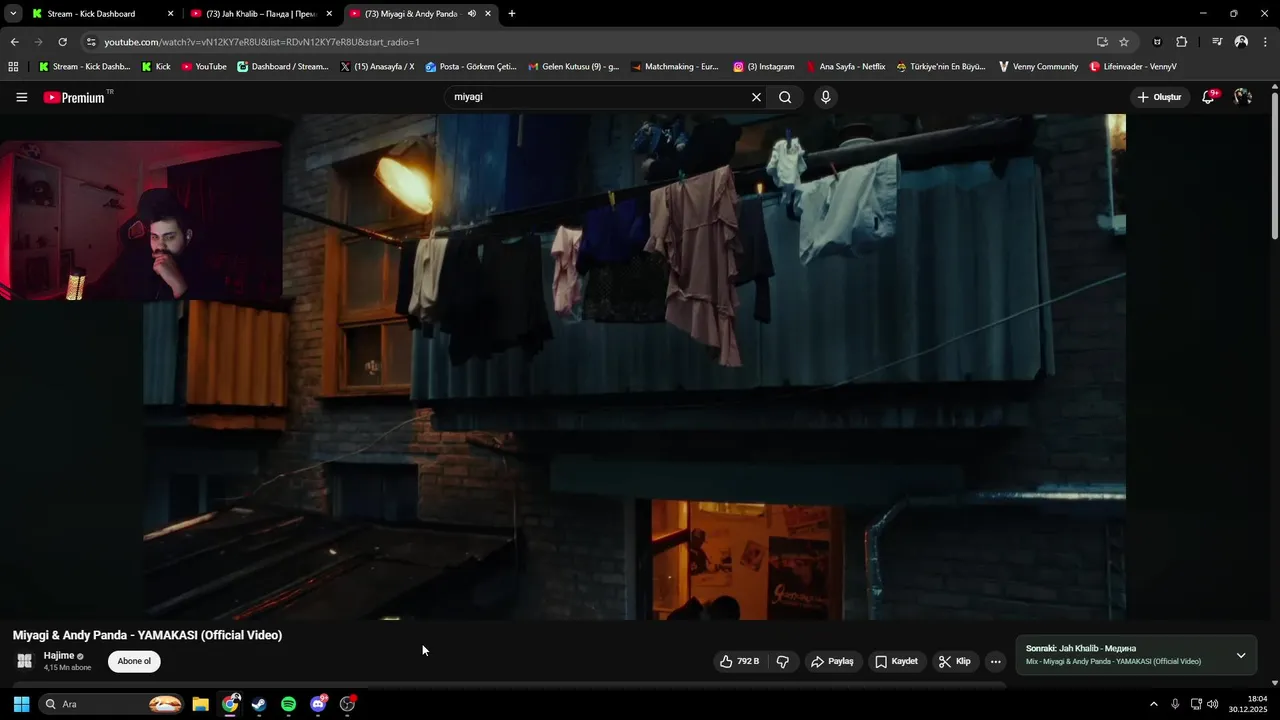Viewport: 1280px width, 720px height.
Task: Switch to Jah Khalib – Панда tab
Action: (x=261, y=14)
